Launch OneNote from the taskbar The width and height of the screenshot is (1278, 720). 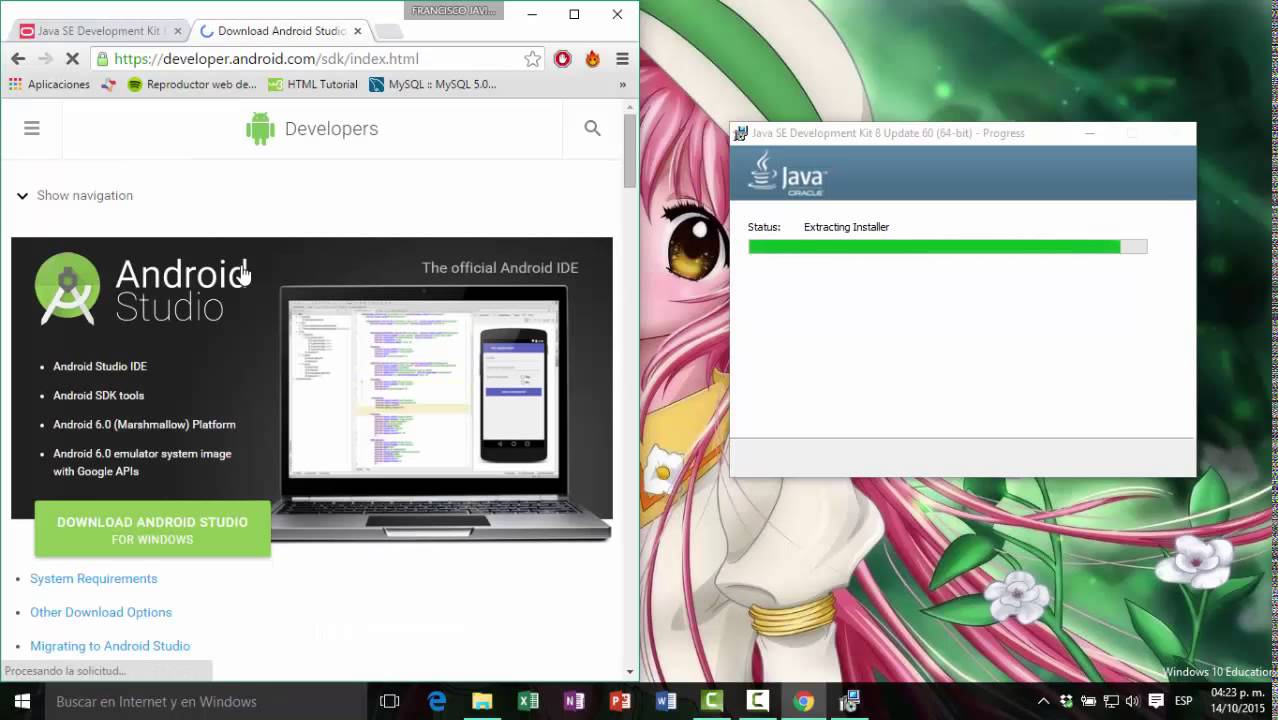574,701
